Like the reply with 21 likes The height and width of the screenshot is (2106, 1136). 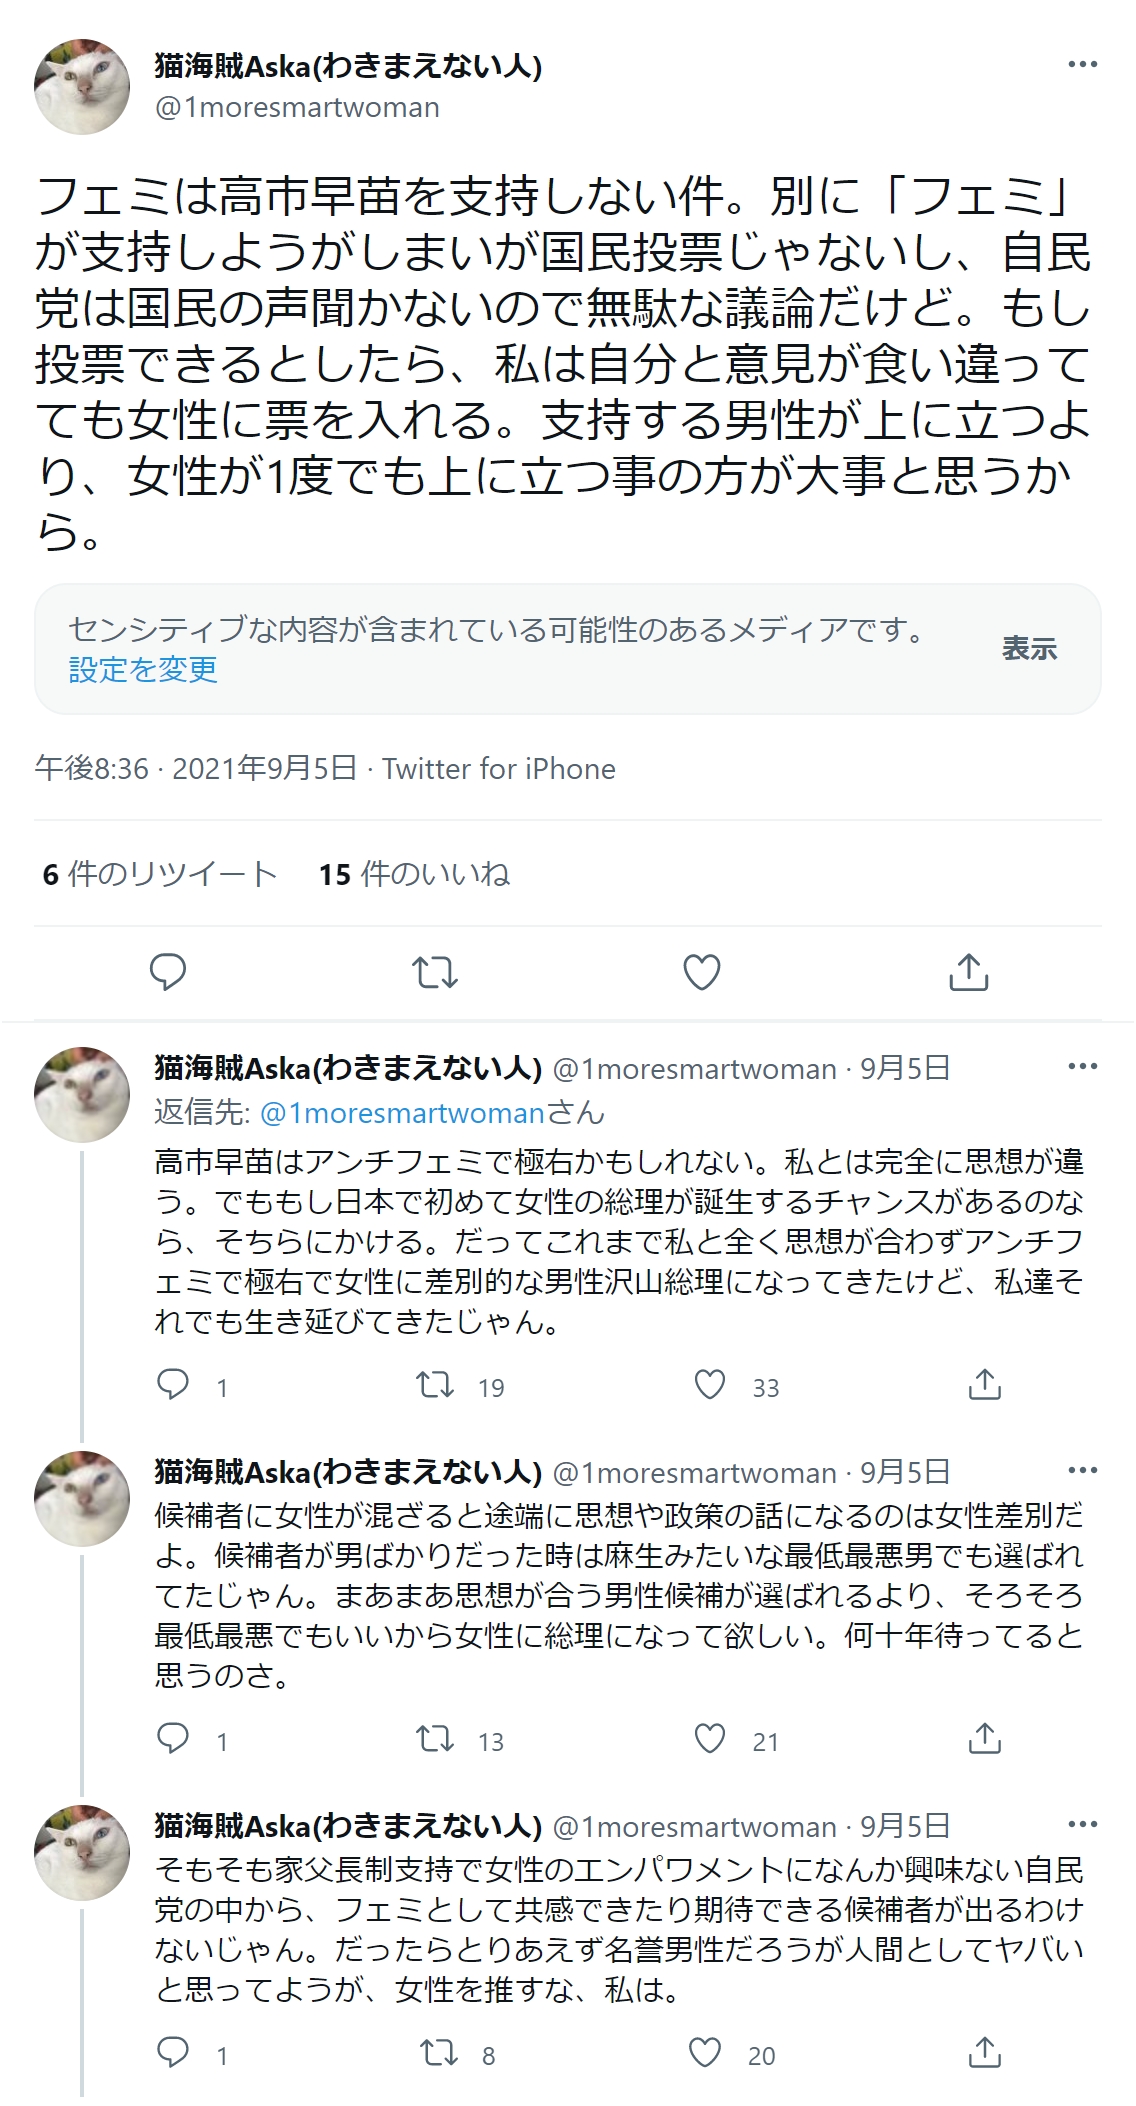point(710,1739)
